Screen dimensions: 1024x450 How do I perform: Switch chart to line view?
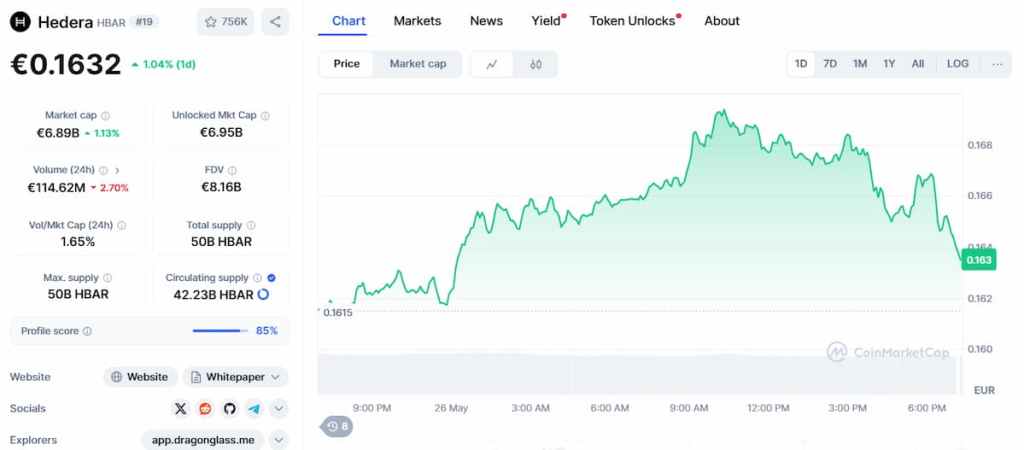[492, 64]
